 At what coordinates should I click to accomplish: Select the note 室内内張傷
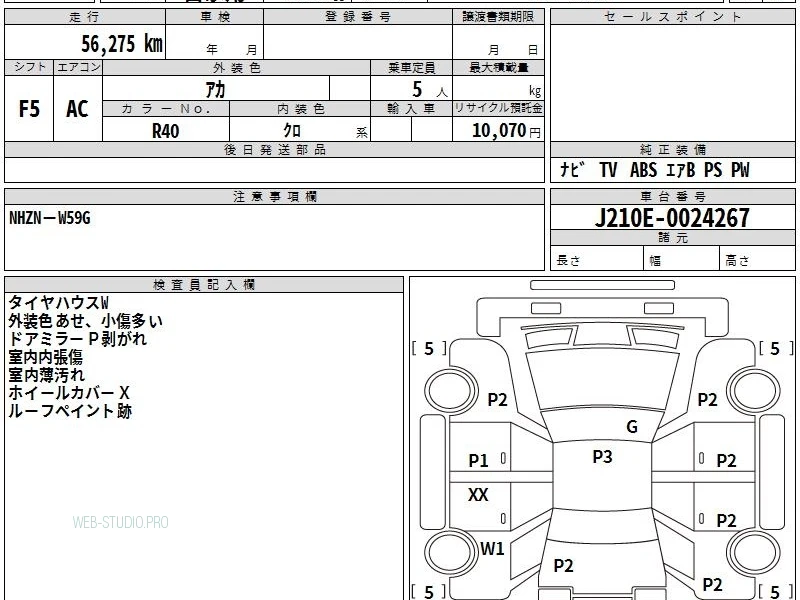[45, 357]
